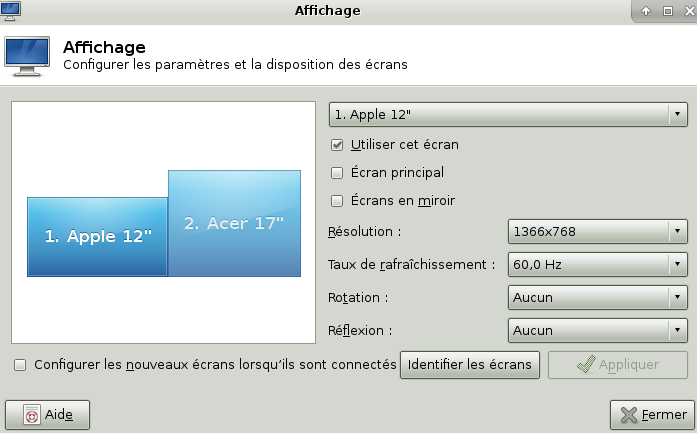
Task: Roll up window with the up-arrow icon
Action: (x=646, y=10)
